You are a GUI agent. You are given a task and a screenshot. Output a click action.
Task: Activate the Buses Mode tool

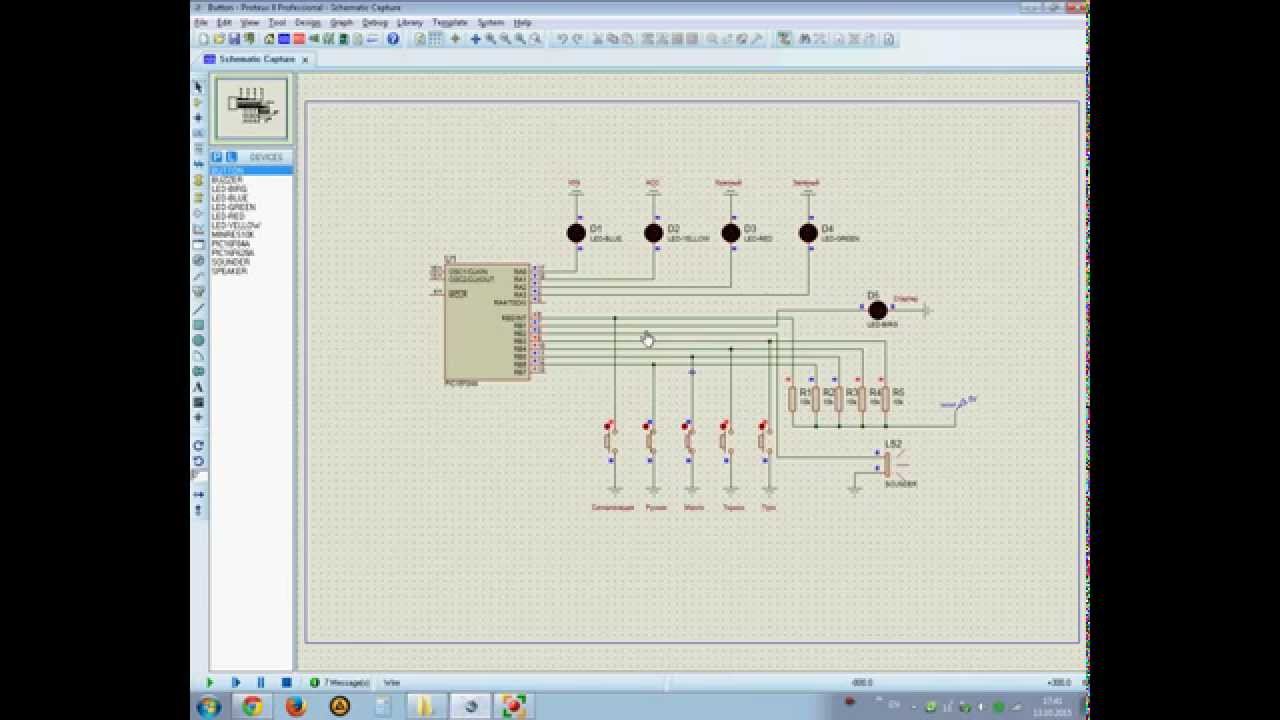pos(198,163)
